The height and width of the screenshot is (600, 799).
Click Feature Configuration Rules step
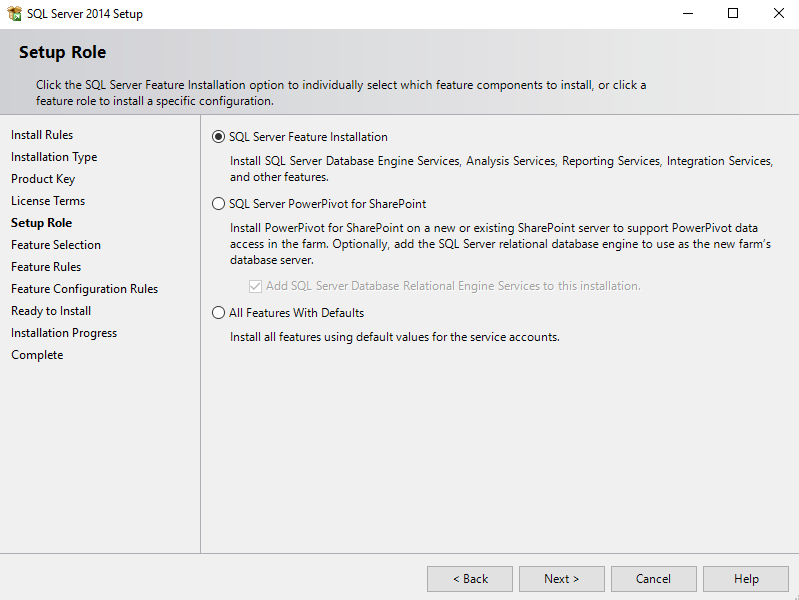(85, 289)
